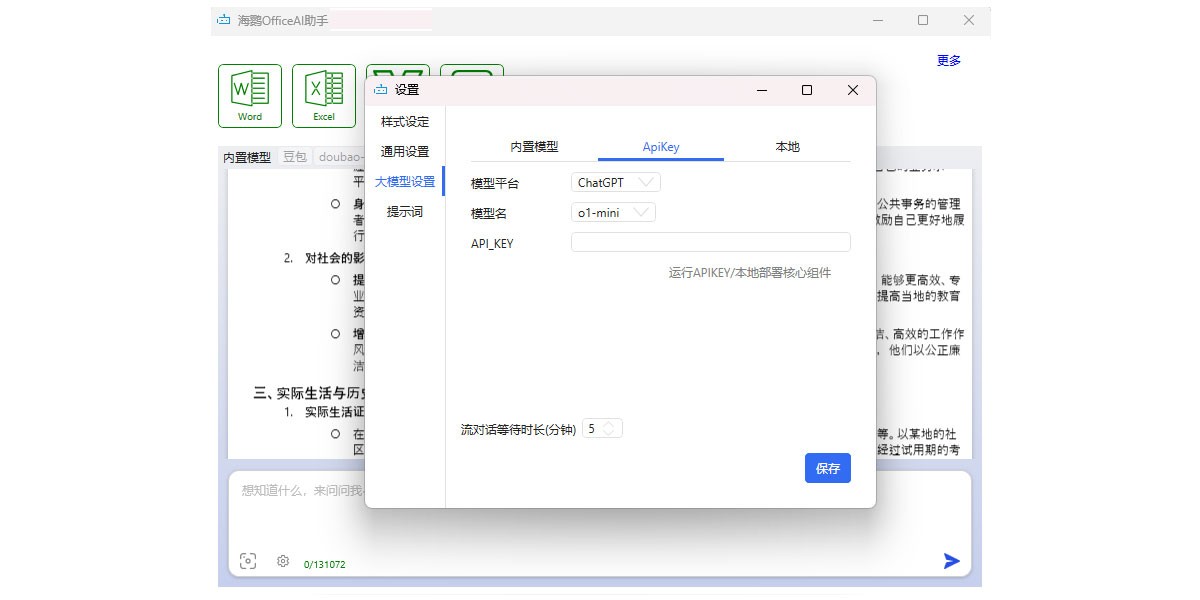The height and width of the screenshot is (600, 1200).
Task: Switch to the 内置模型 tab in settings
Action: click(534, 147)
